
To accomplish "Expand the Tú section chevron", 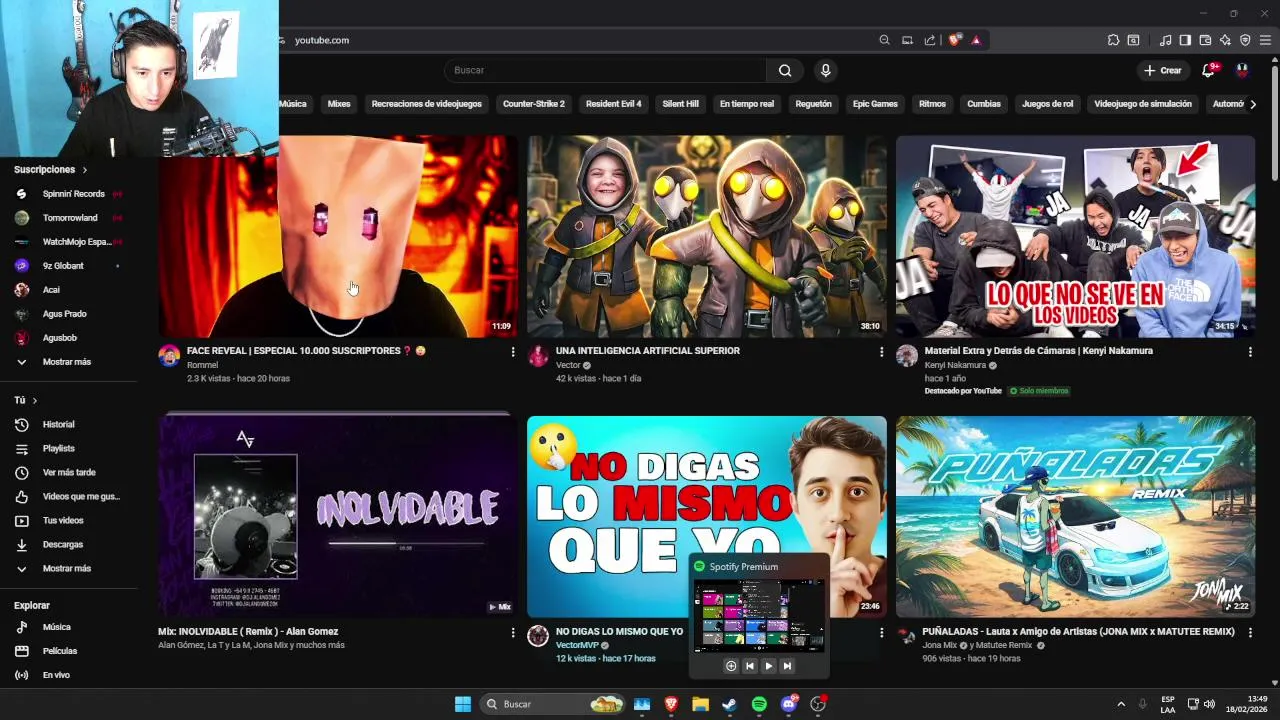I will coord(34,400).
